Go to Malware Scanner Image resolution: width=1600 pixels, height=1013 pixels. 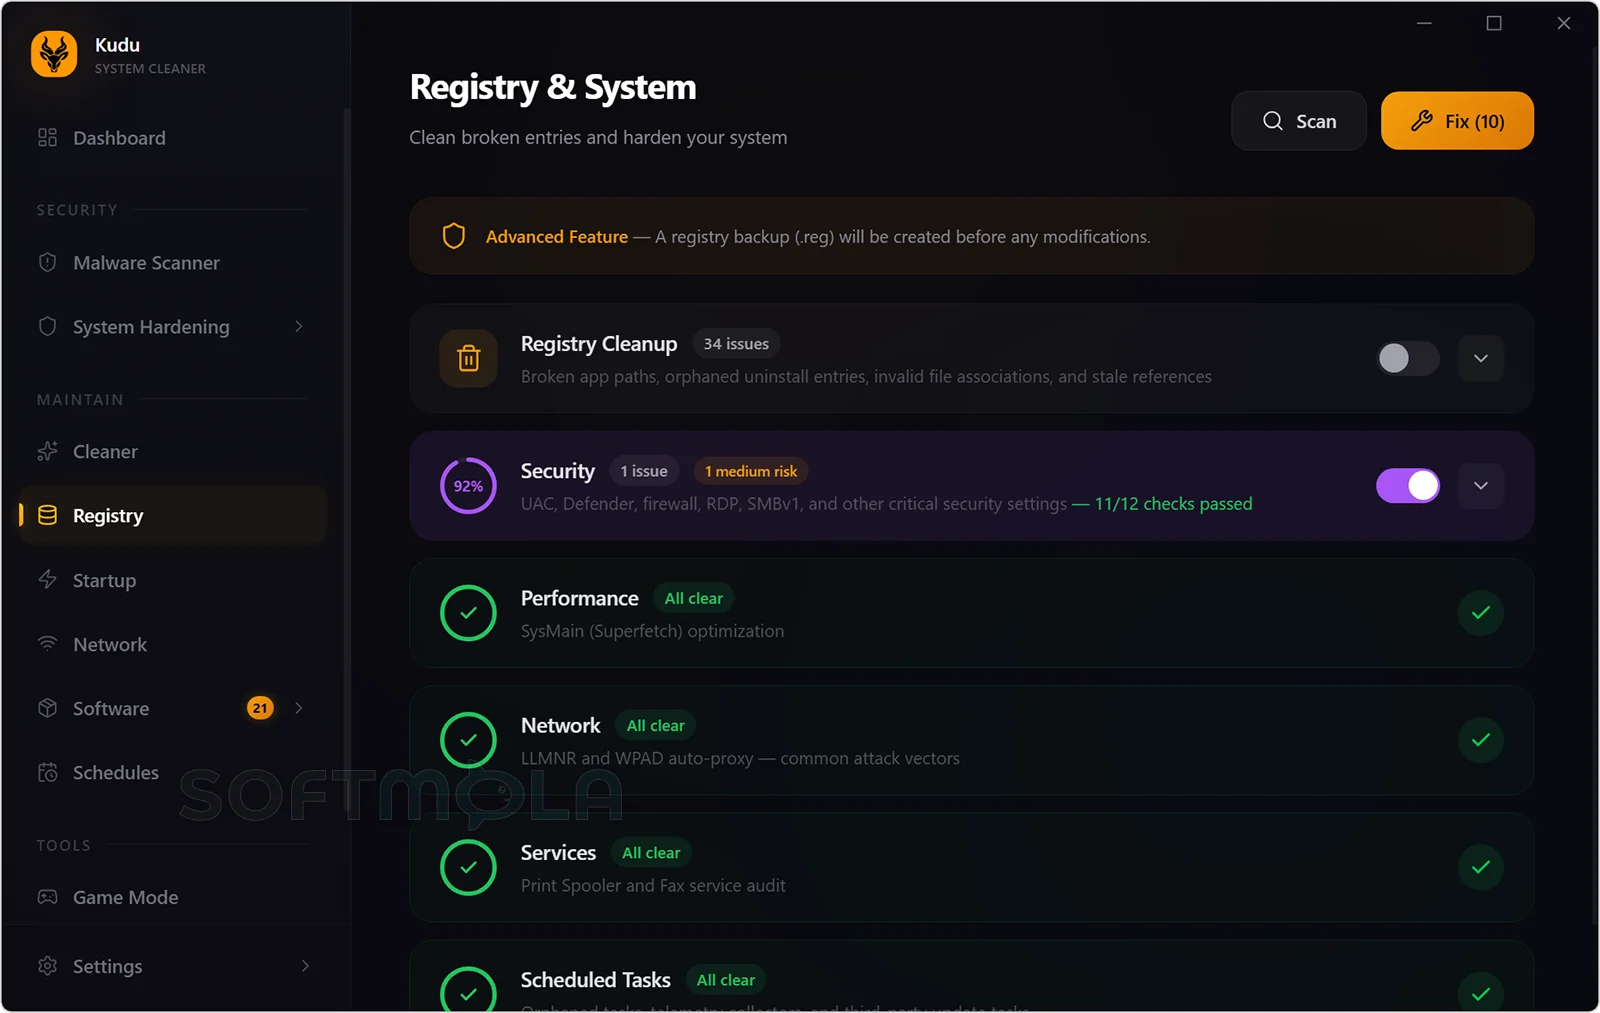coord(172,263)
